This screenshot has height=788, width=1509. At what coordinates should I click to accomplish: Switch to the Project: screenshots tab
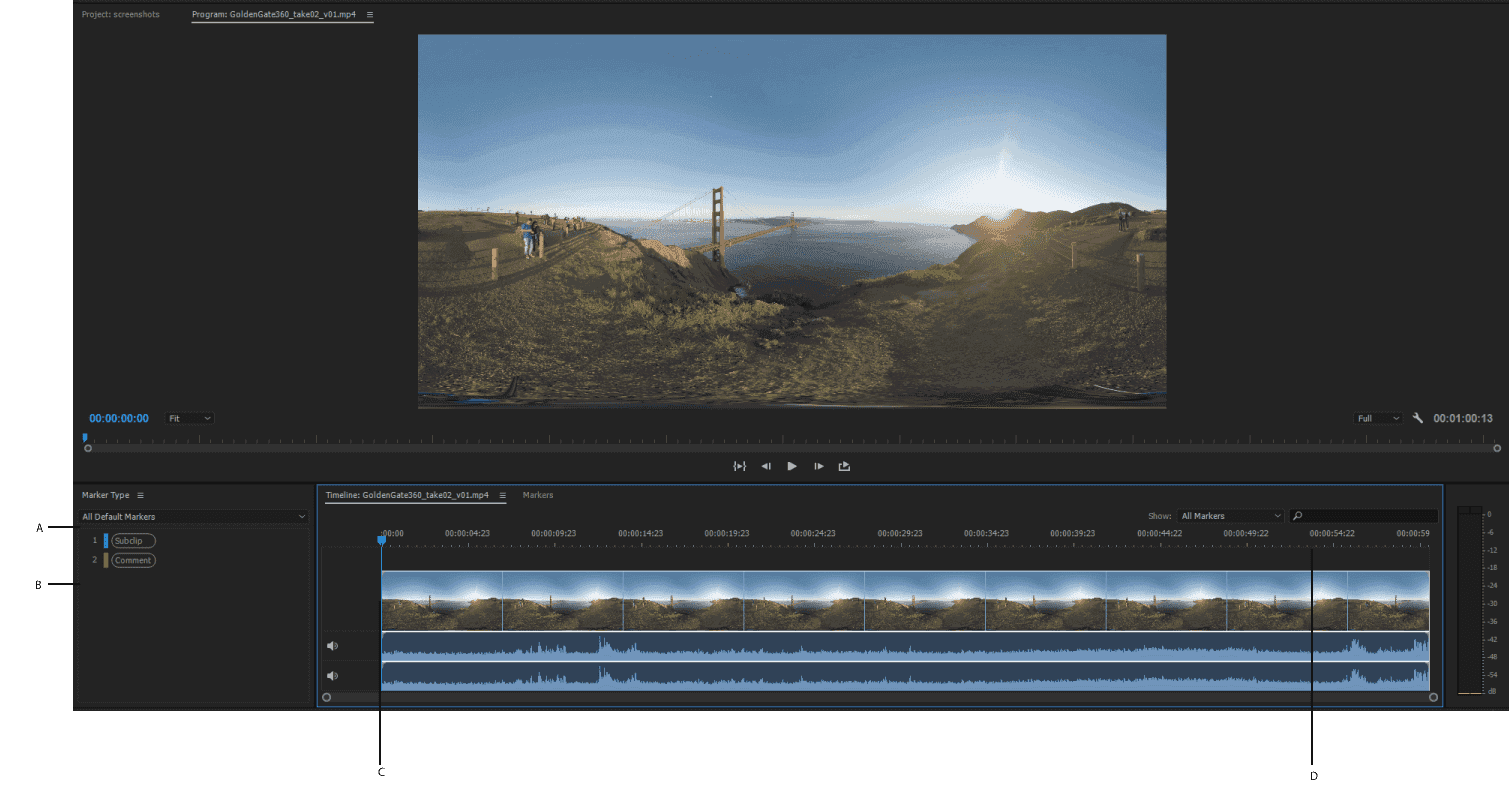121,15
